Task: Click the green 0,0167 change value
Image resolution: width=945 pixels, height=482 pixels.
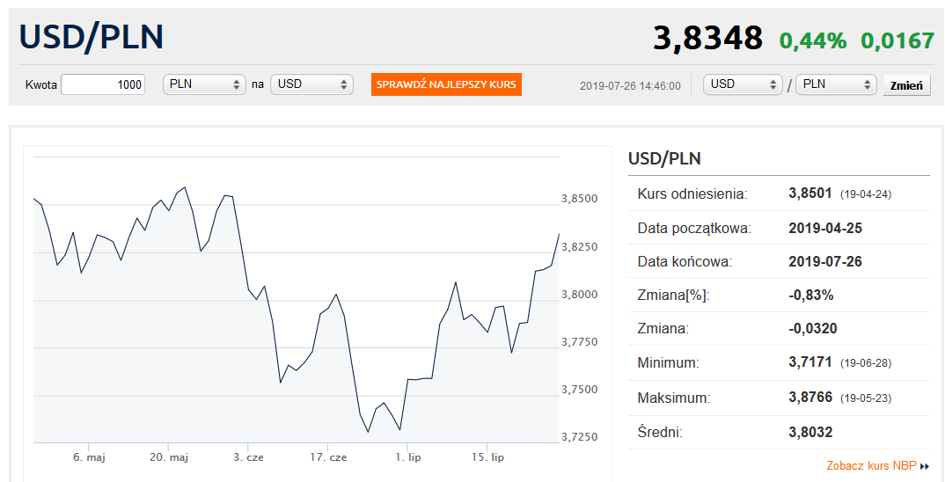Action: click(x=897, y=40)
